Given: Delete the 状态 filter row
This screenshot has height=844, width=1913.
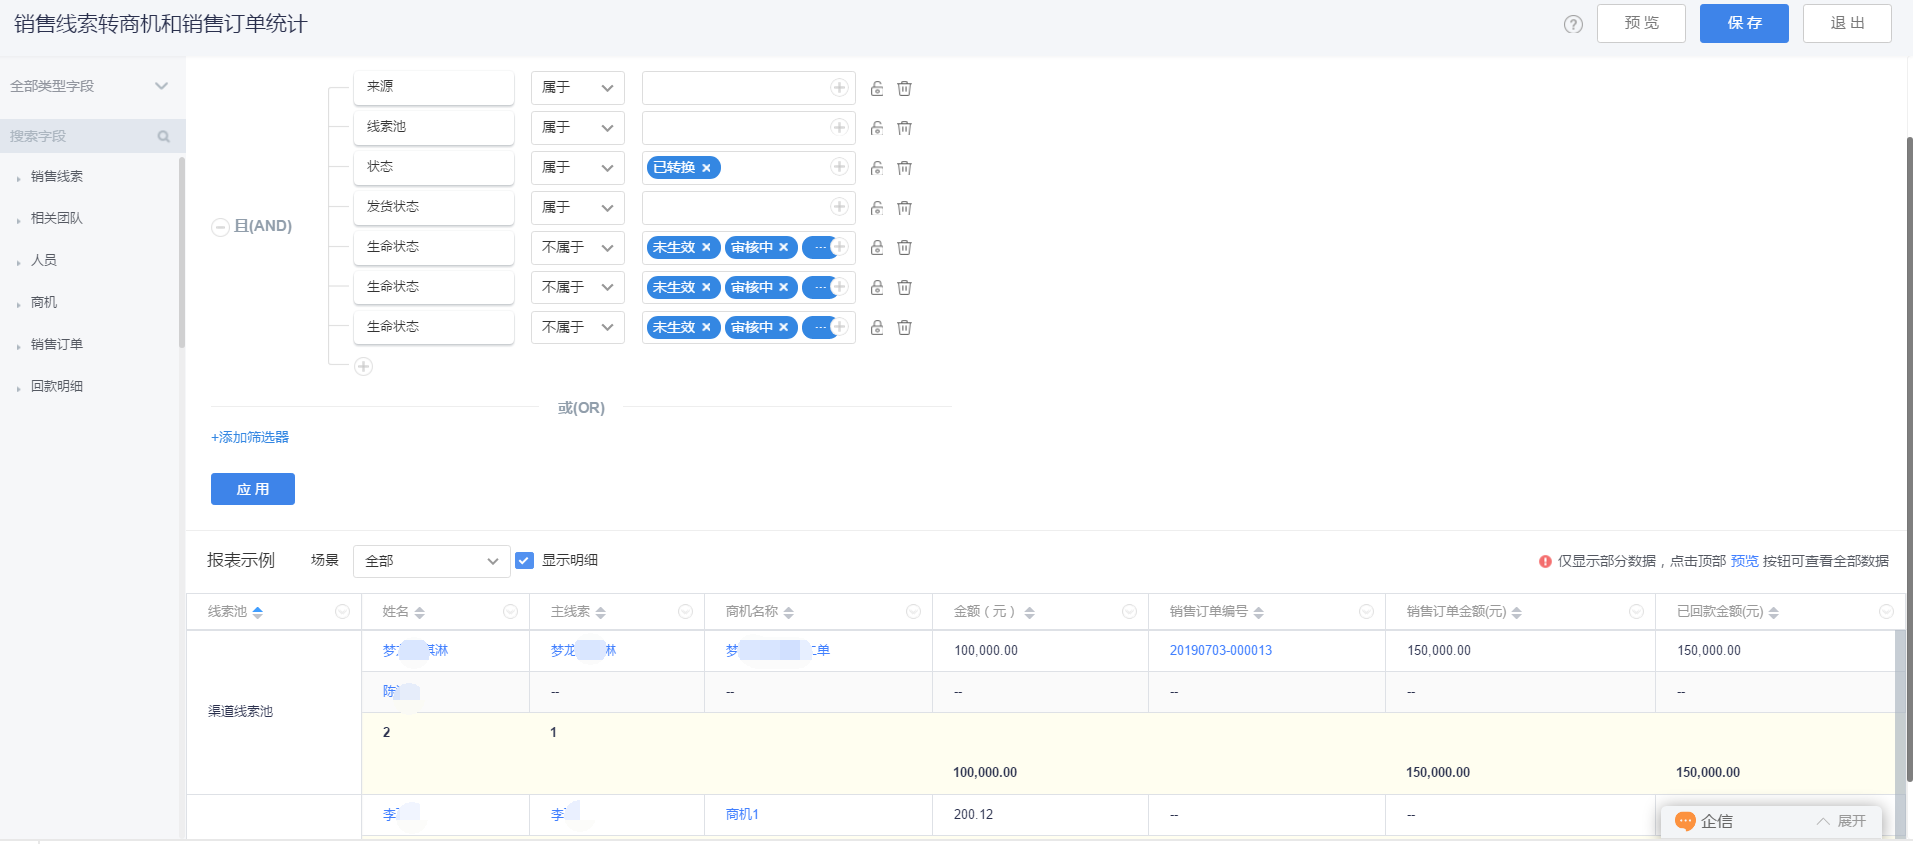Looking at the screenshot, I should pyautogui.click(x=904, y=168).
